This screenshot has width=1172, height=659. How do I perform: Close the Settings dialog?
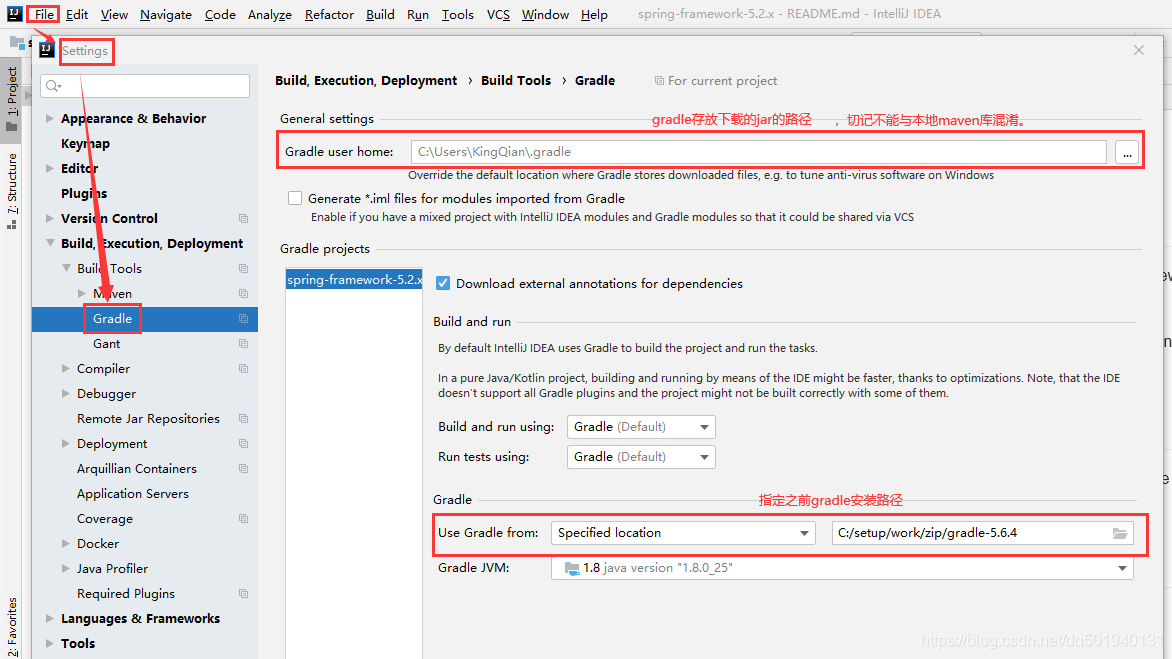point(1138,50)
